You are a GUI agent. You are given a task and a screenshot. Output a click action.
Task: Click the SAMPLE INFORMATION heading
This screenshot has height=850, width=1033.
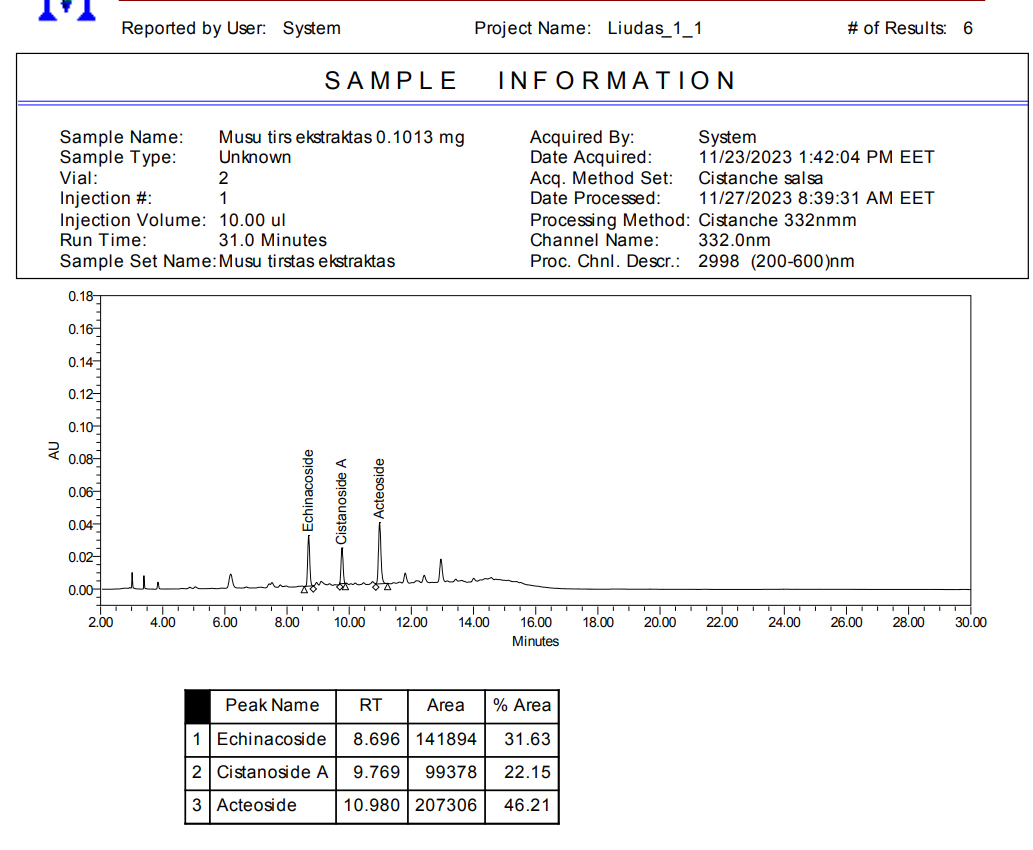pos(531,81)
